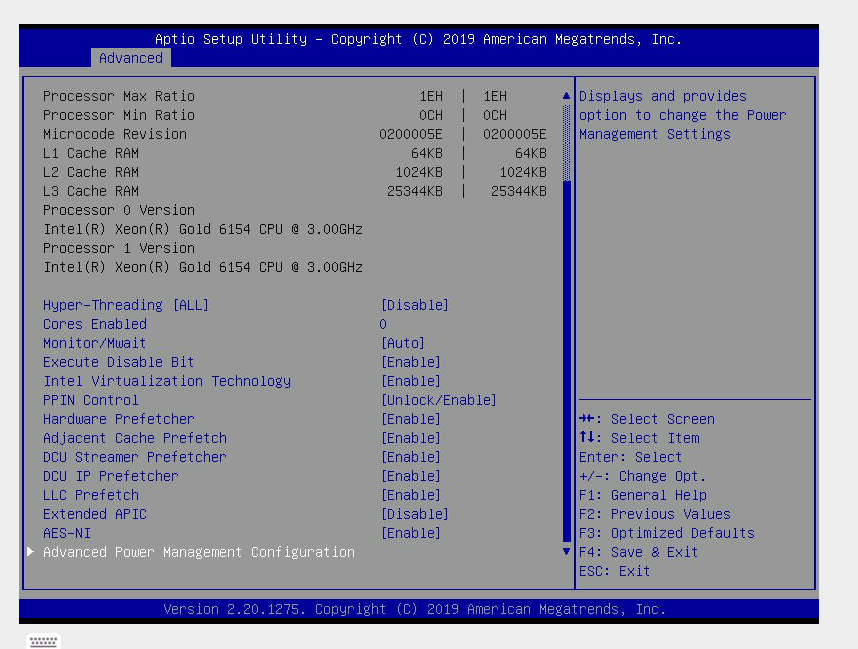Click the L2 Cache RAM row label
The height and width of the screenshot is (649, 858).
pyautogui.click(x=90, y=172)
